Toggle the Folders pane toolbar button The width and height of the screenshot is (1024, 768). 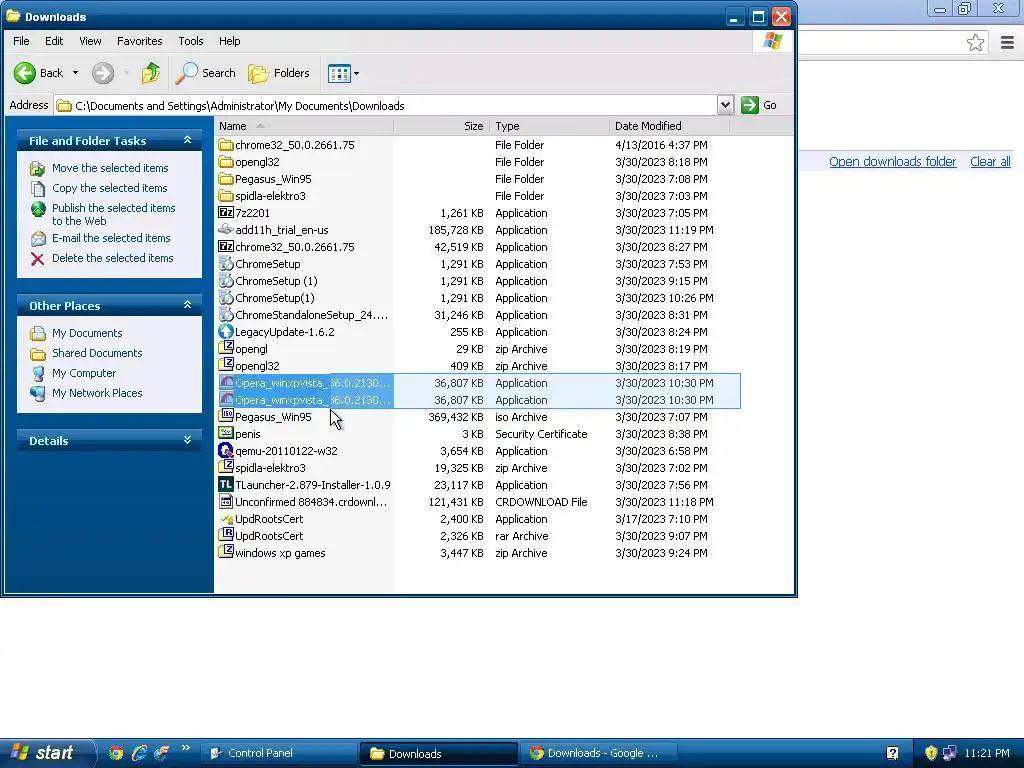coord(279,73)
